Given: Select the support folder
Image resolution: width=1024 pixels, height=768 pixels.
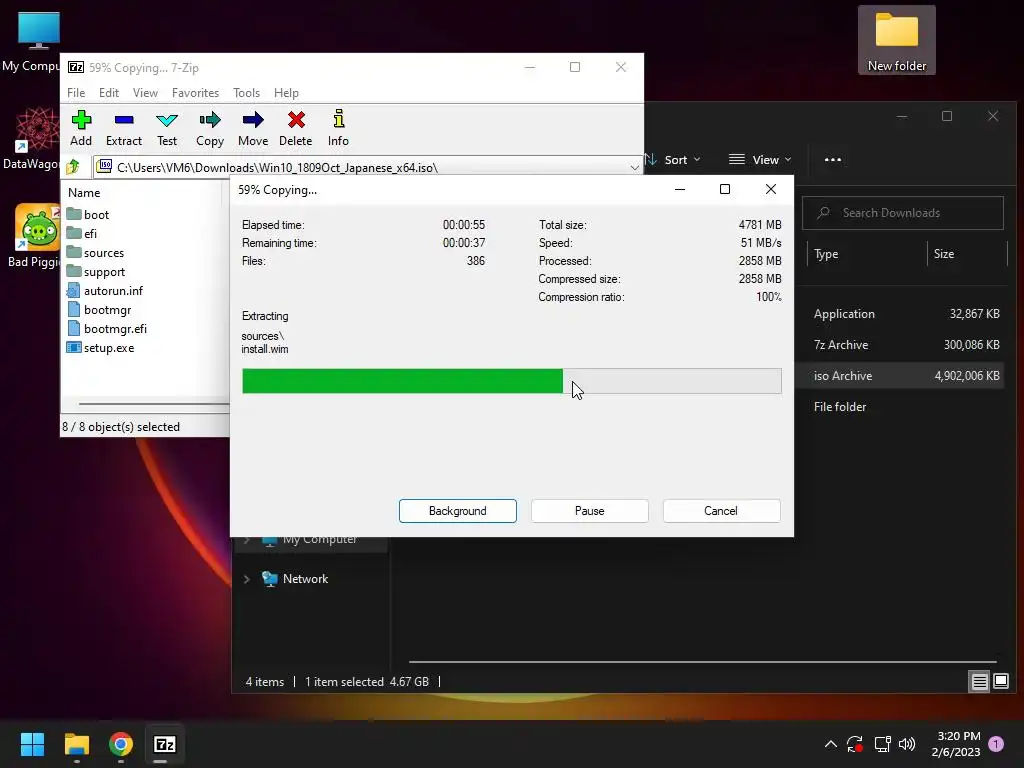Looking at the screenshot, I should pyautogui.click(x=96, y=272).
